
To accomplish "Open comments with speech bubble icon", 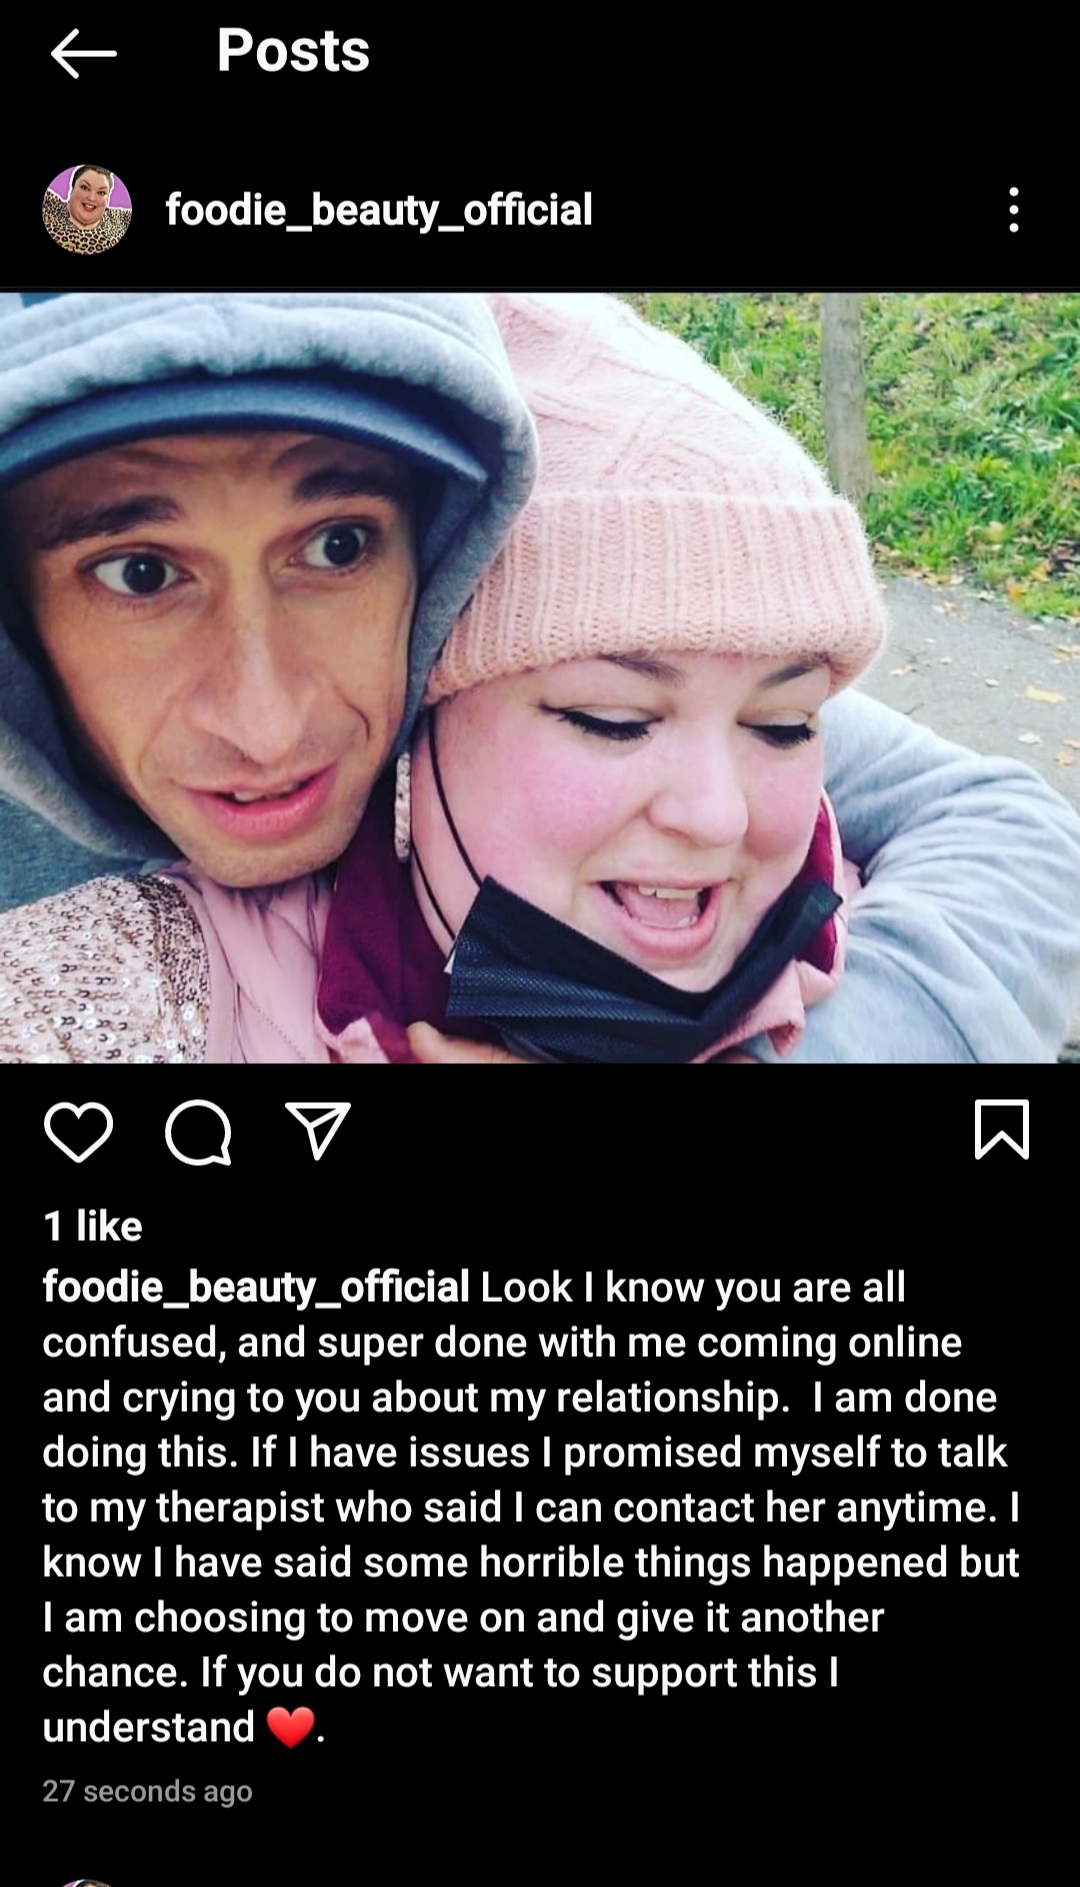I will 198,1132.
